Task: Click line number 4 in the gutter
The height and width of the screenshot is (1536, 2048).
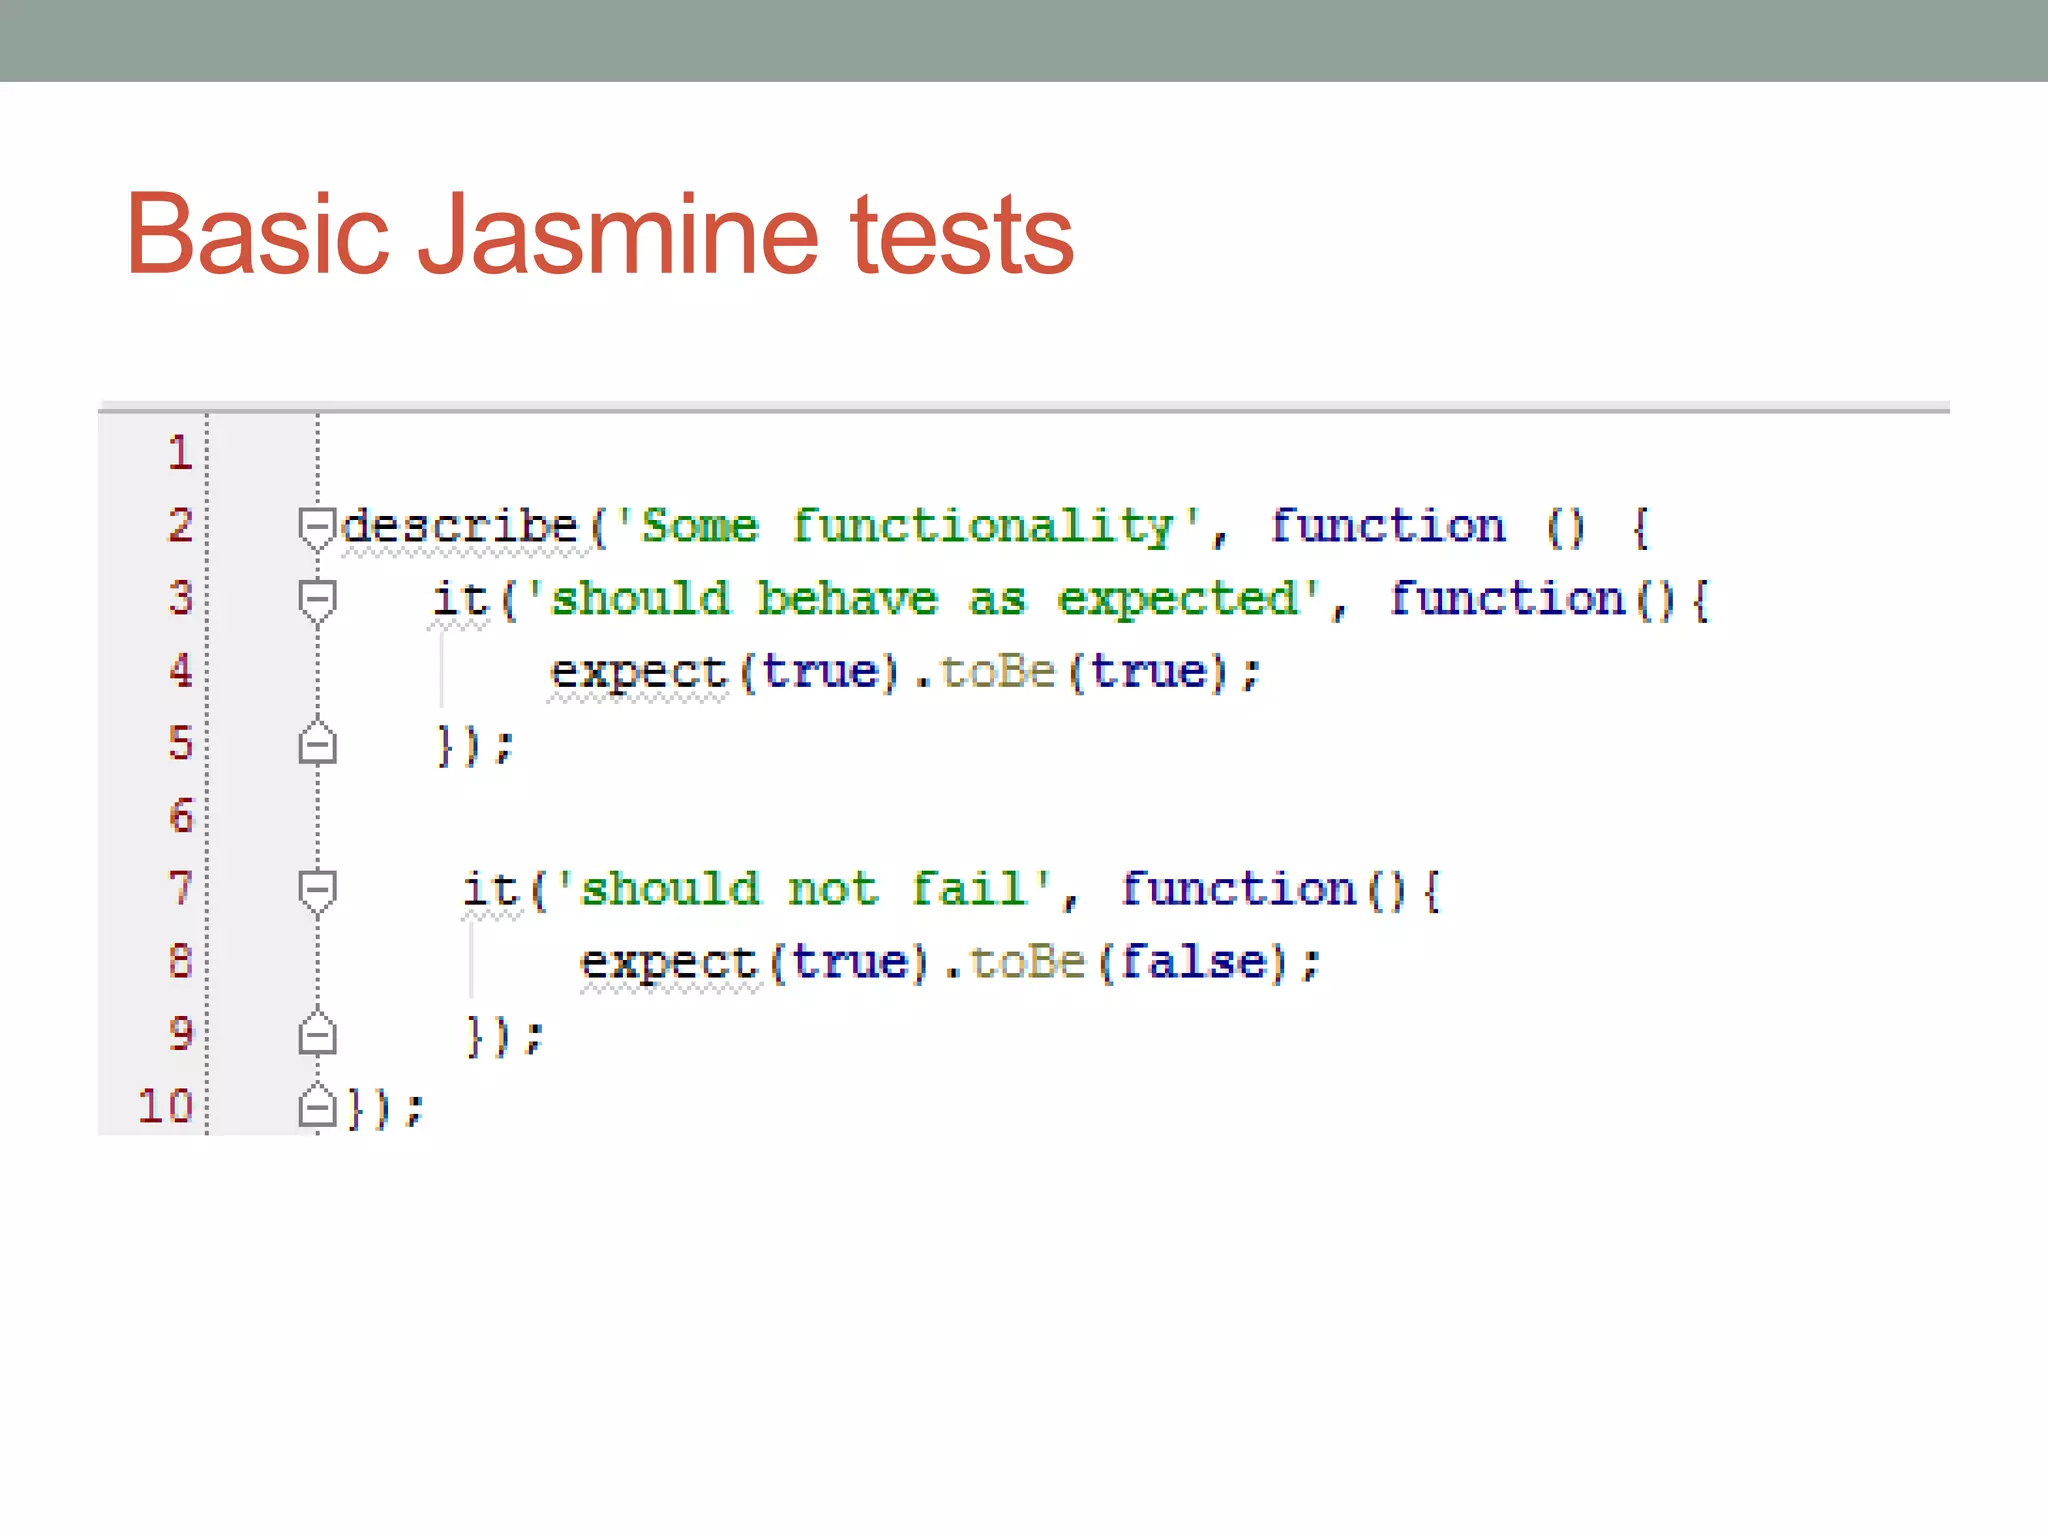Action: 180,671
